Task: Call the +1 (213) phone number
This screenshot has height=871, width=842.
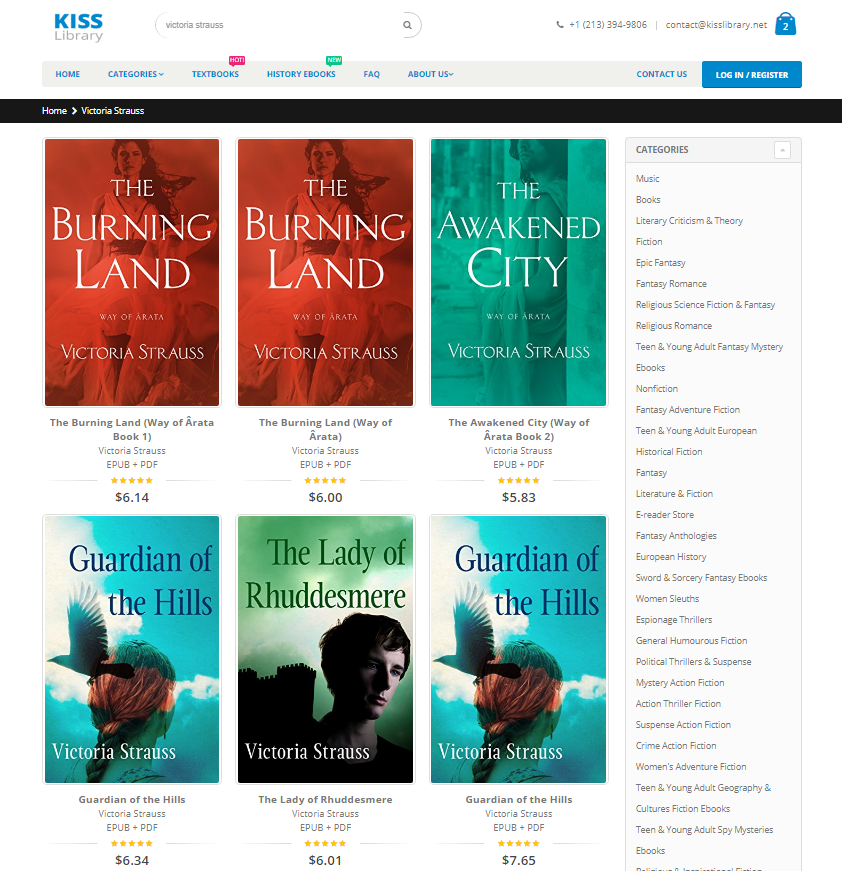Action: click(608, 25)
